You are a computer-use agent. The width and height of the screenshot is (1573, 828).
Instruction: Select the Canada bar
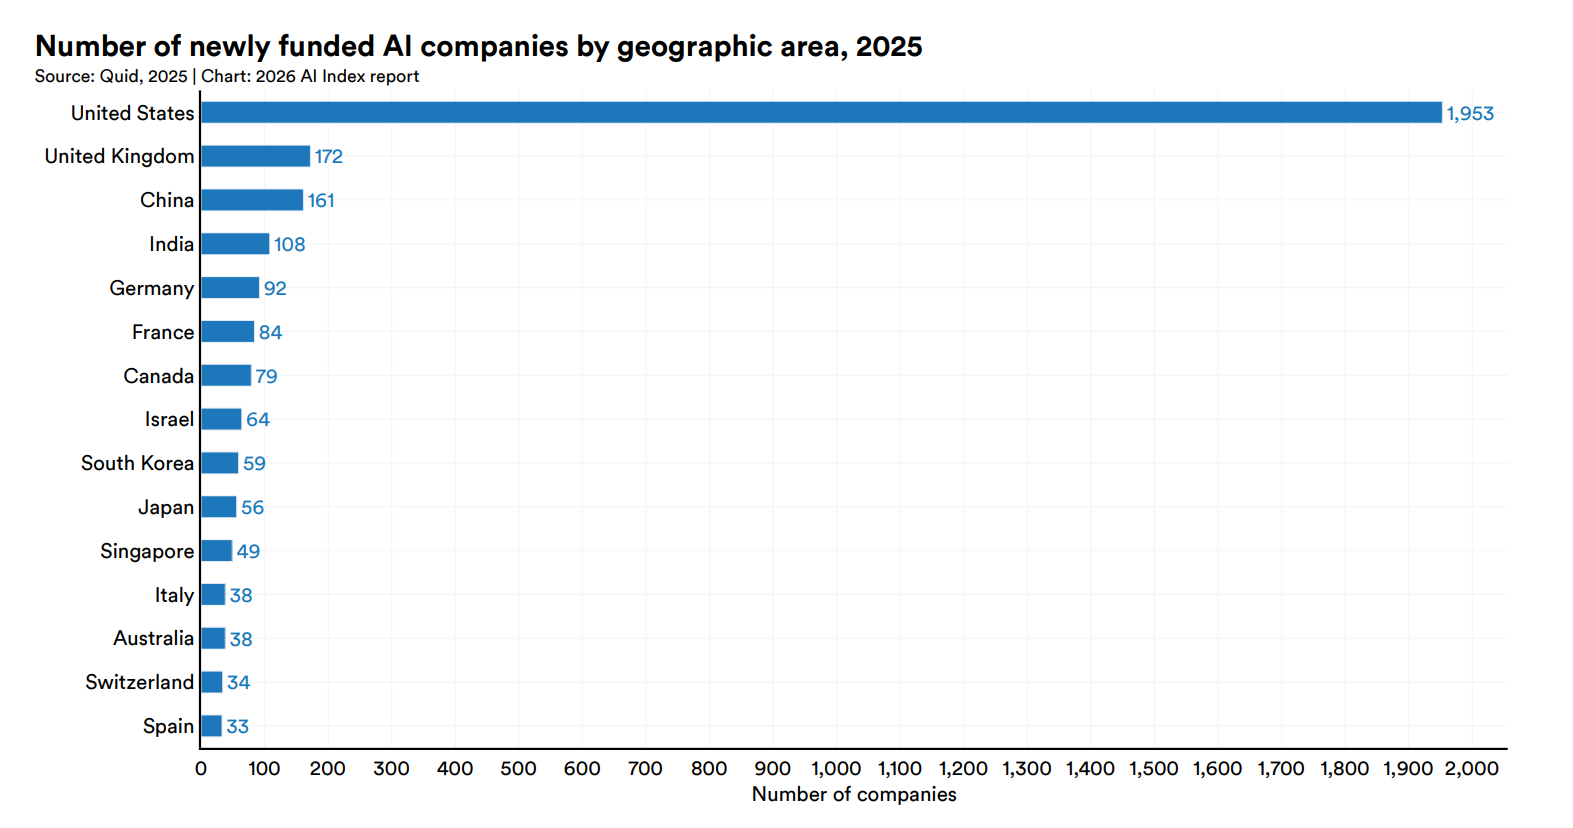tap(226, 376)
